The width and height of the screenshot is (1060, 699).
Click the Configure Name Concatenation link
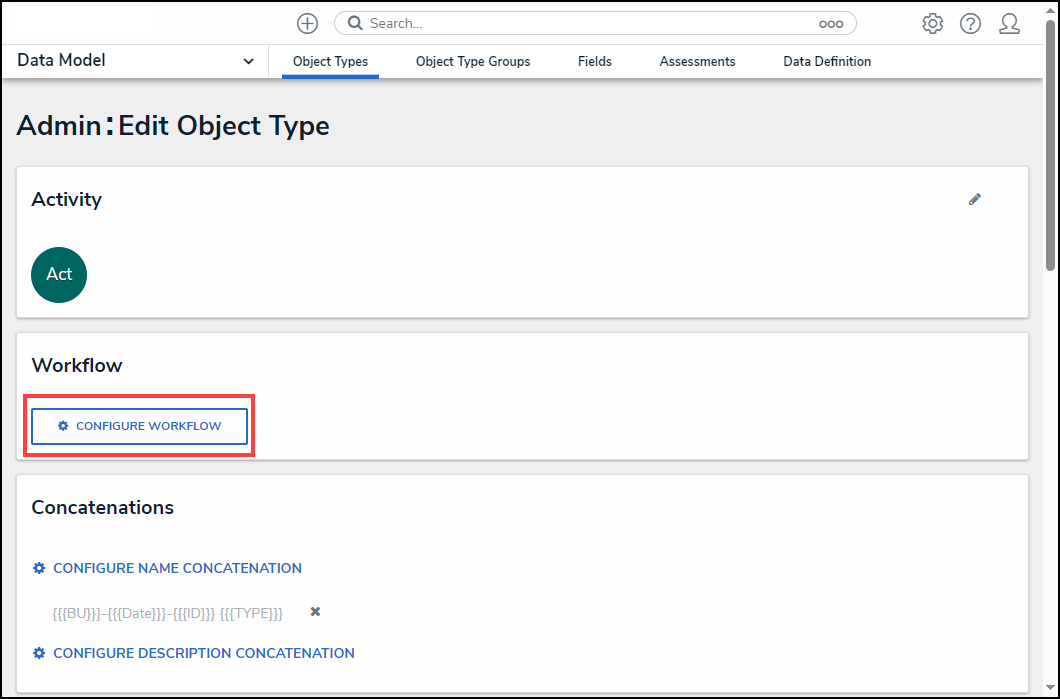[176, 568]
